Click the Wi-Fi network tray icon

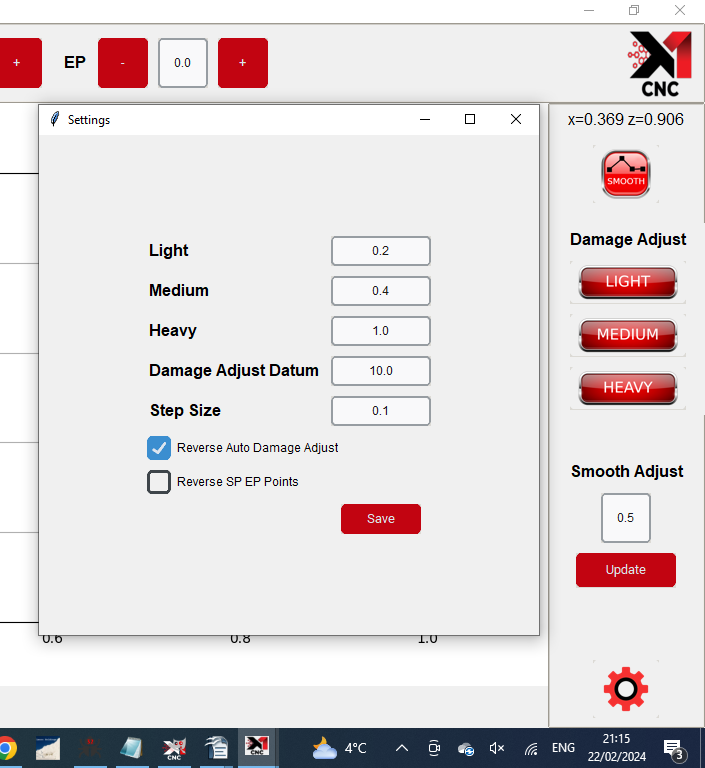(x=531, y=748)
